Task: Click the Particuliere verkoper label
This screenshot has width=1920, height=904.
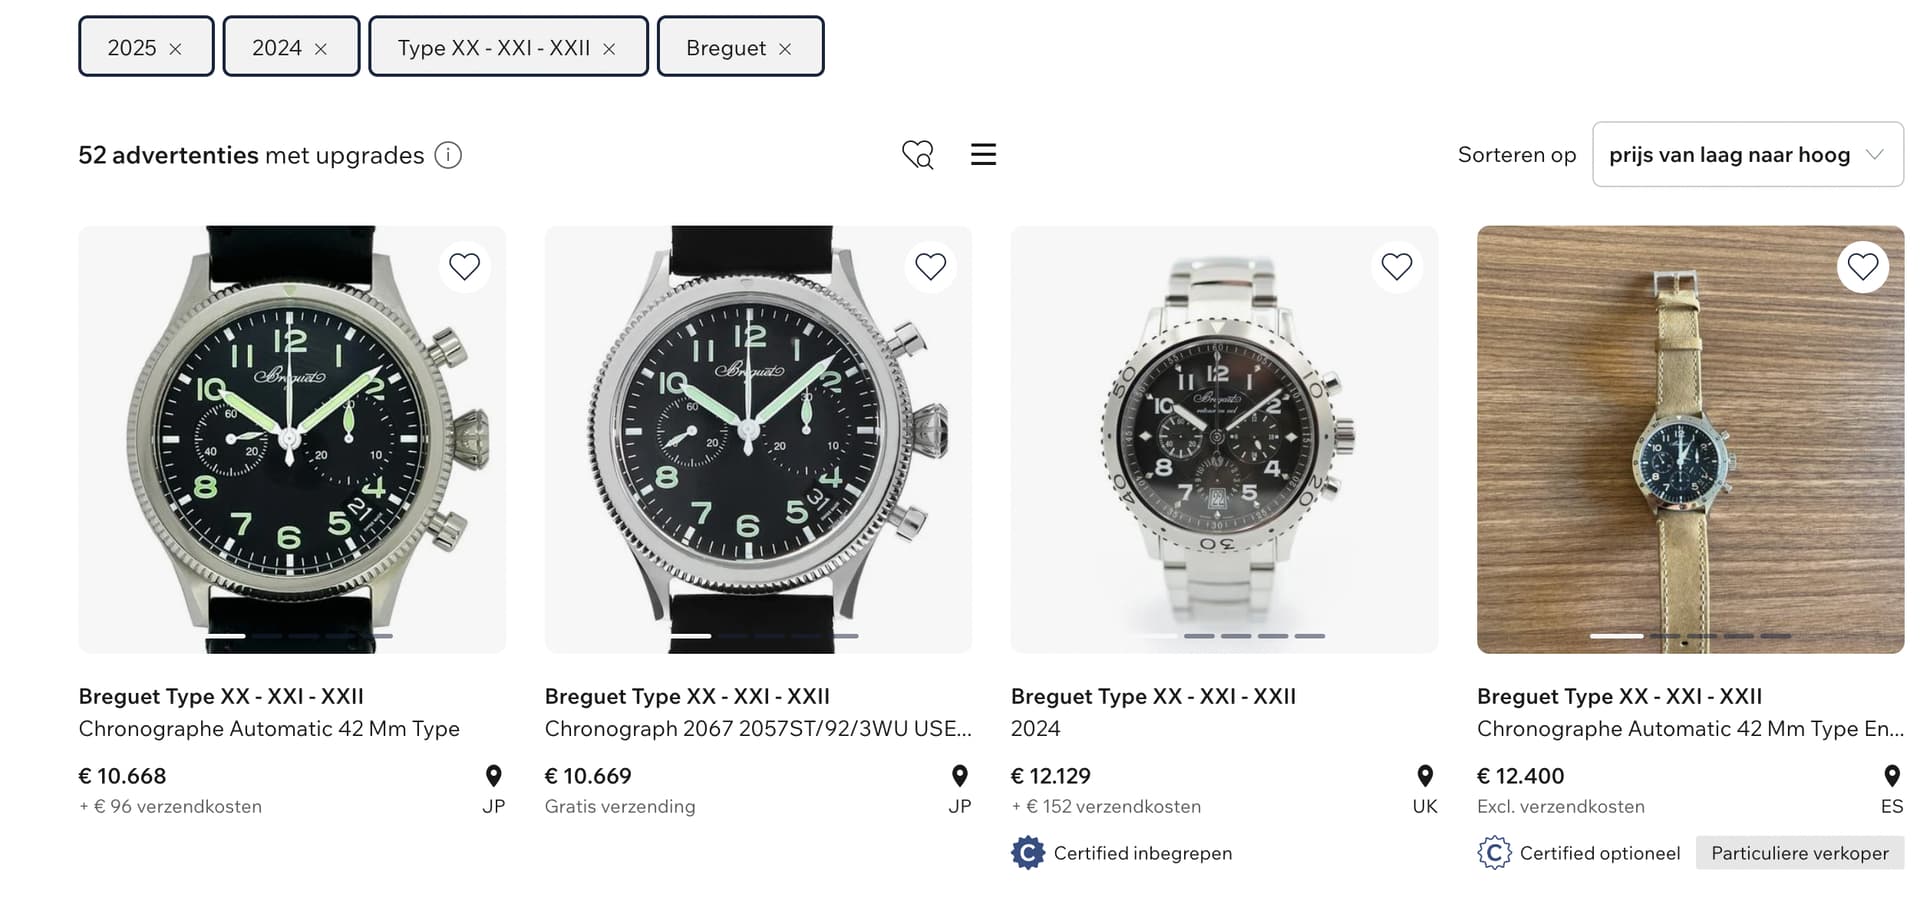Action: click(1799, 853)
